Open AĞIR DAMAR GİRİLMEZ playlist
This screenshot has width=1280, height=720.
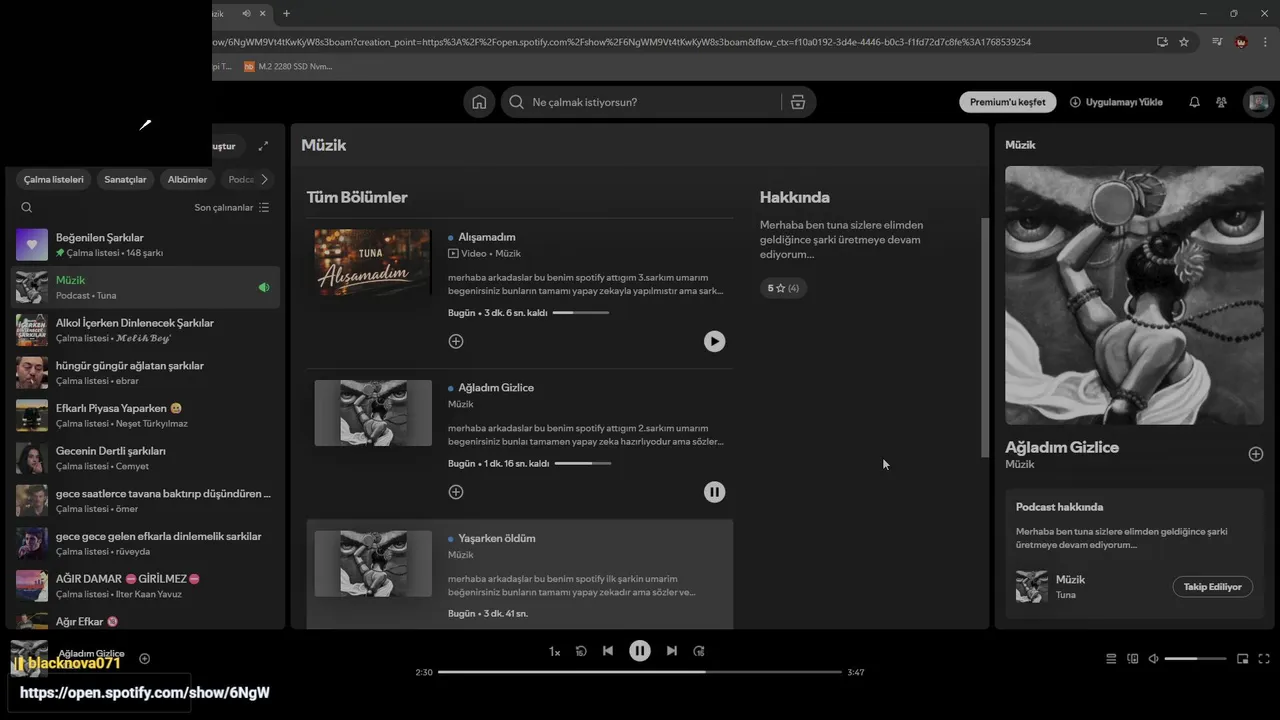click(146, 586)
